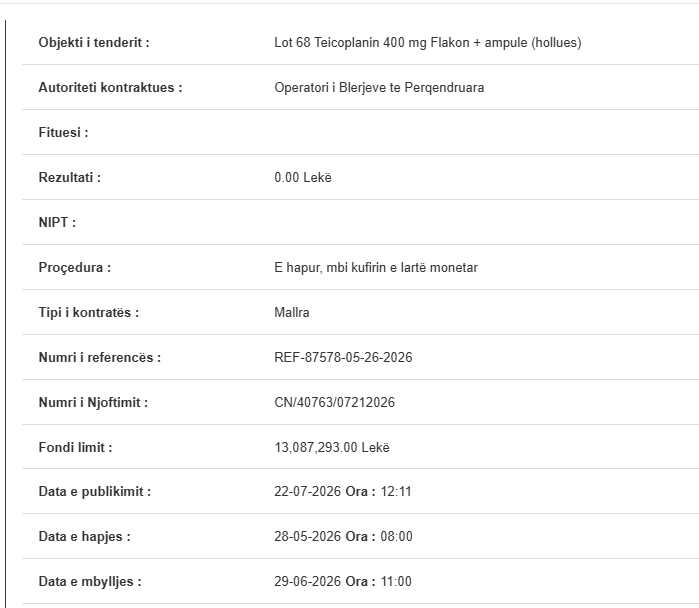Click opening date 28-05-2026
Viewport: 699px width, 608px height.
tap(308, 536)
